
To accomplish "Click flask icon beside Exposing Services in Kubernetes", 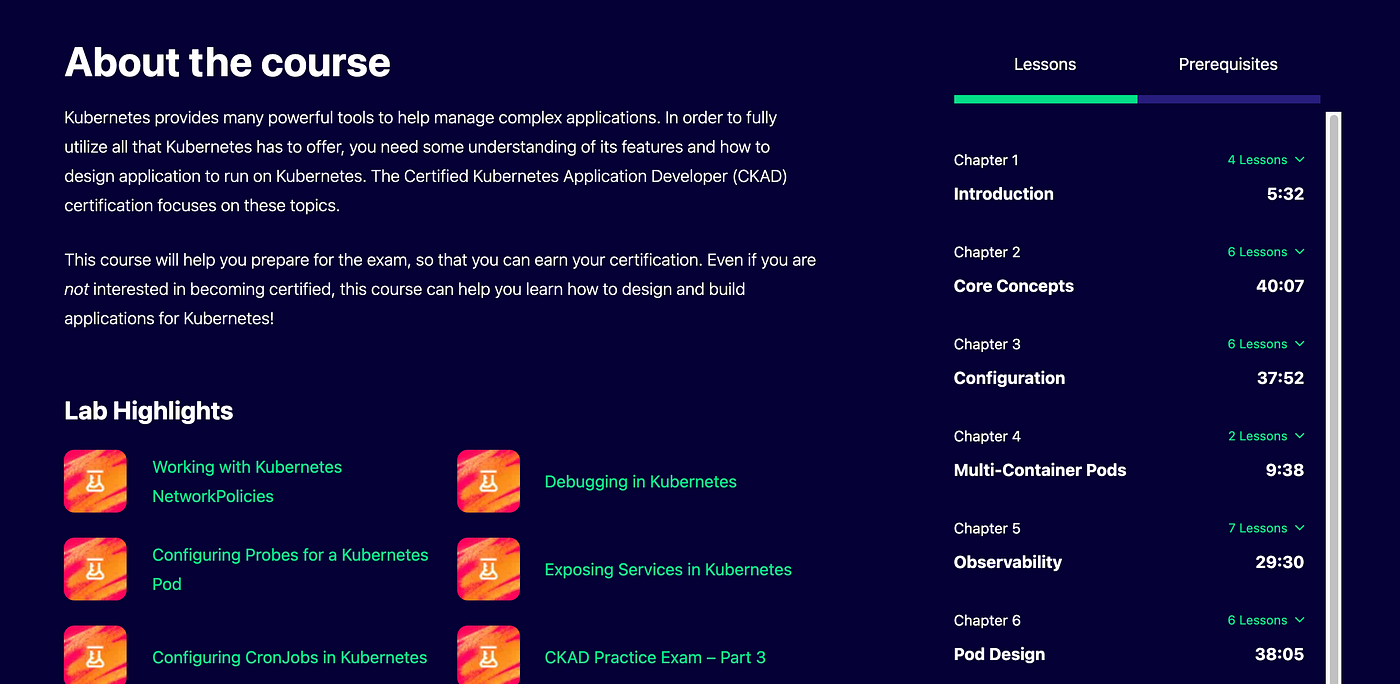I will coord(488,569).
